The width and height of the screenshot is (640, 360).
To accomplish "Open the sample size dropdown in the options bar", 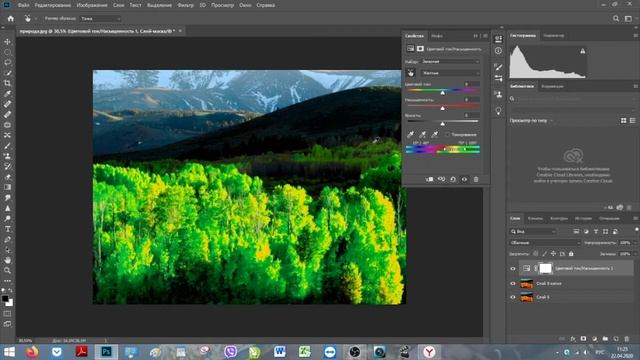I will 100,18.
